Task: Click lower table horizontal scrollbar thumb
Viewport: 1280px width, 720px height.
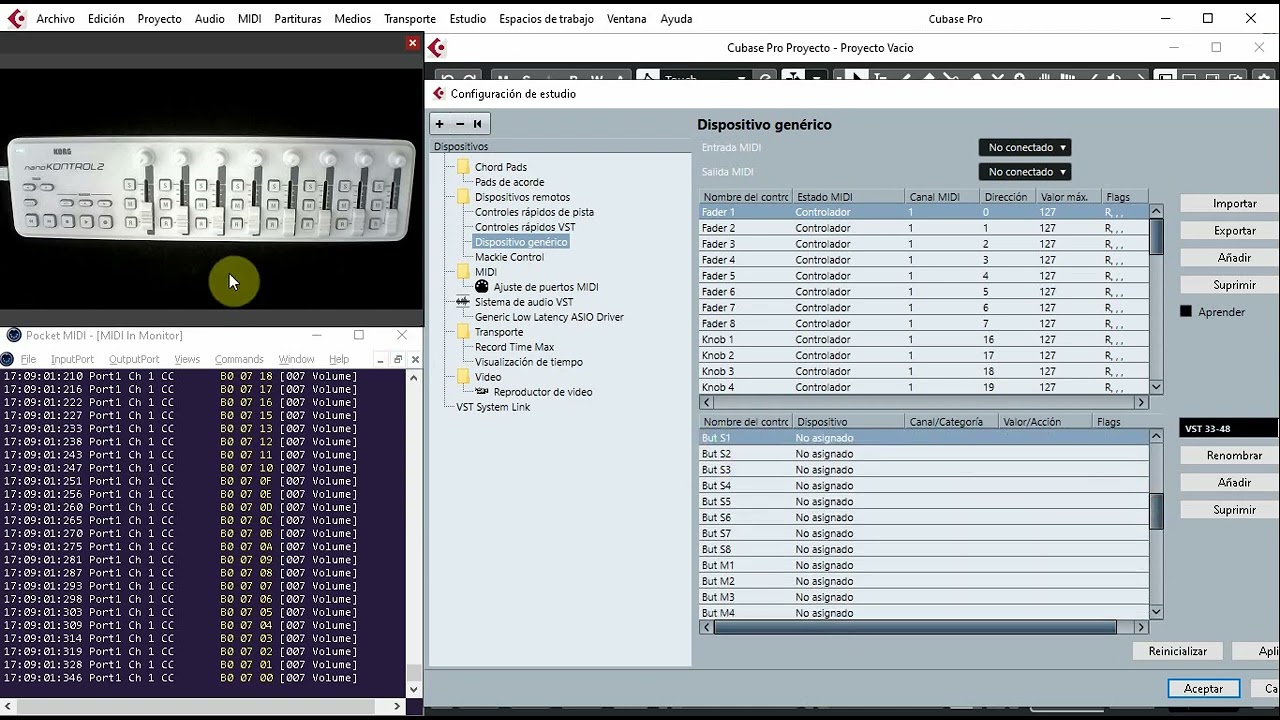Action: pyautogui.click(x=915, y=627)
